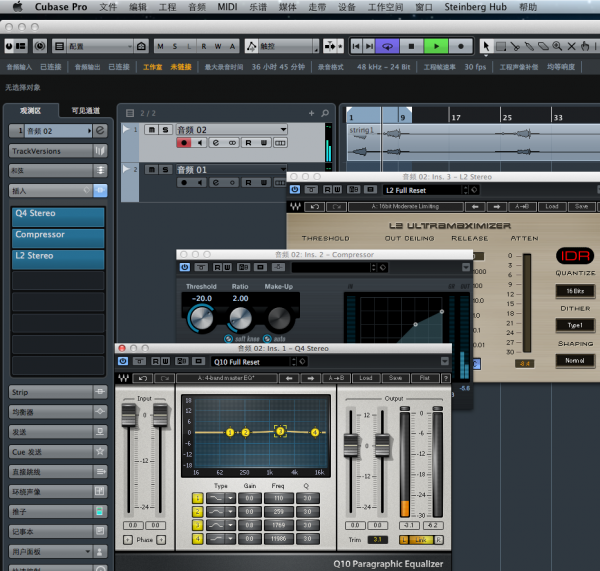Toggle EQ band 1 yellow enable button
Screen dimensions: 600x571
[x=197, y=498]
